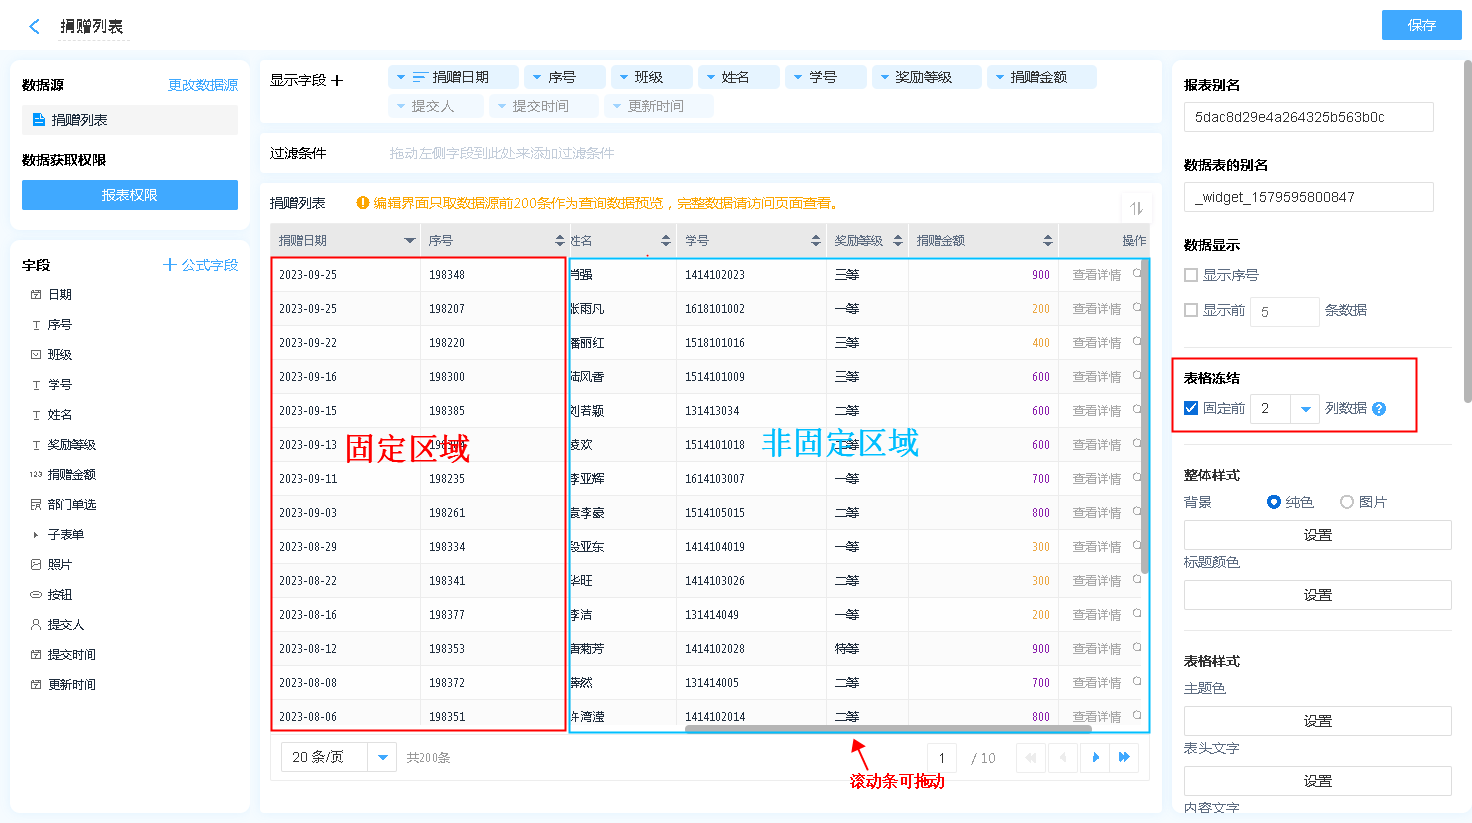Viewport: 1472px width, 823px height.
Task: Enable the 显示序号 checkbox
Action: click(x=1191, y=275)
